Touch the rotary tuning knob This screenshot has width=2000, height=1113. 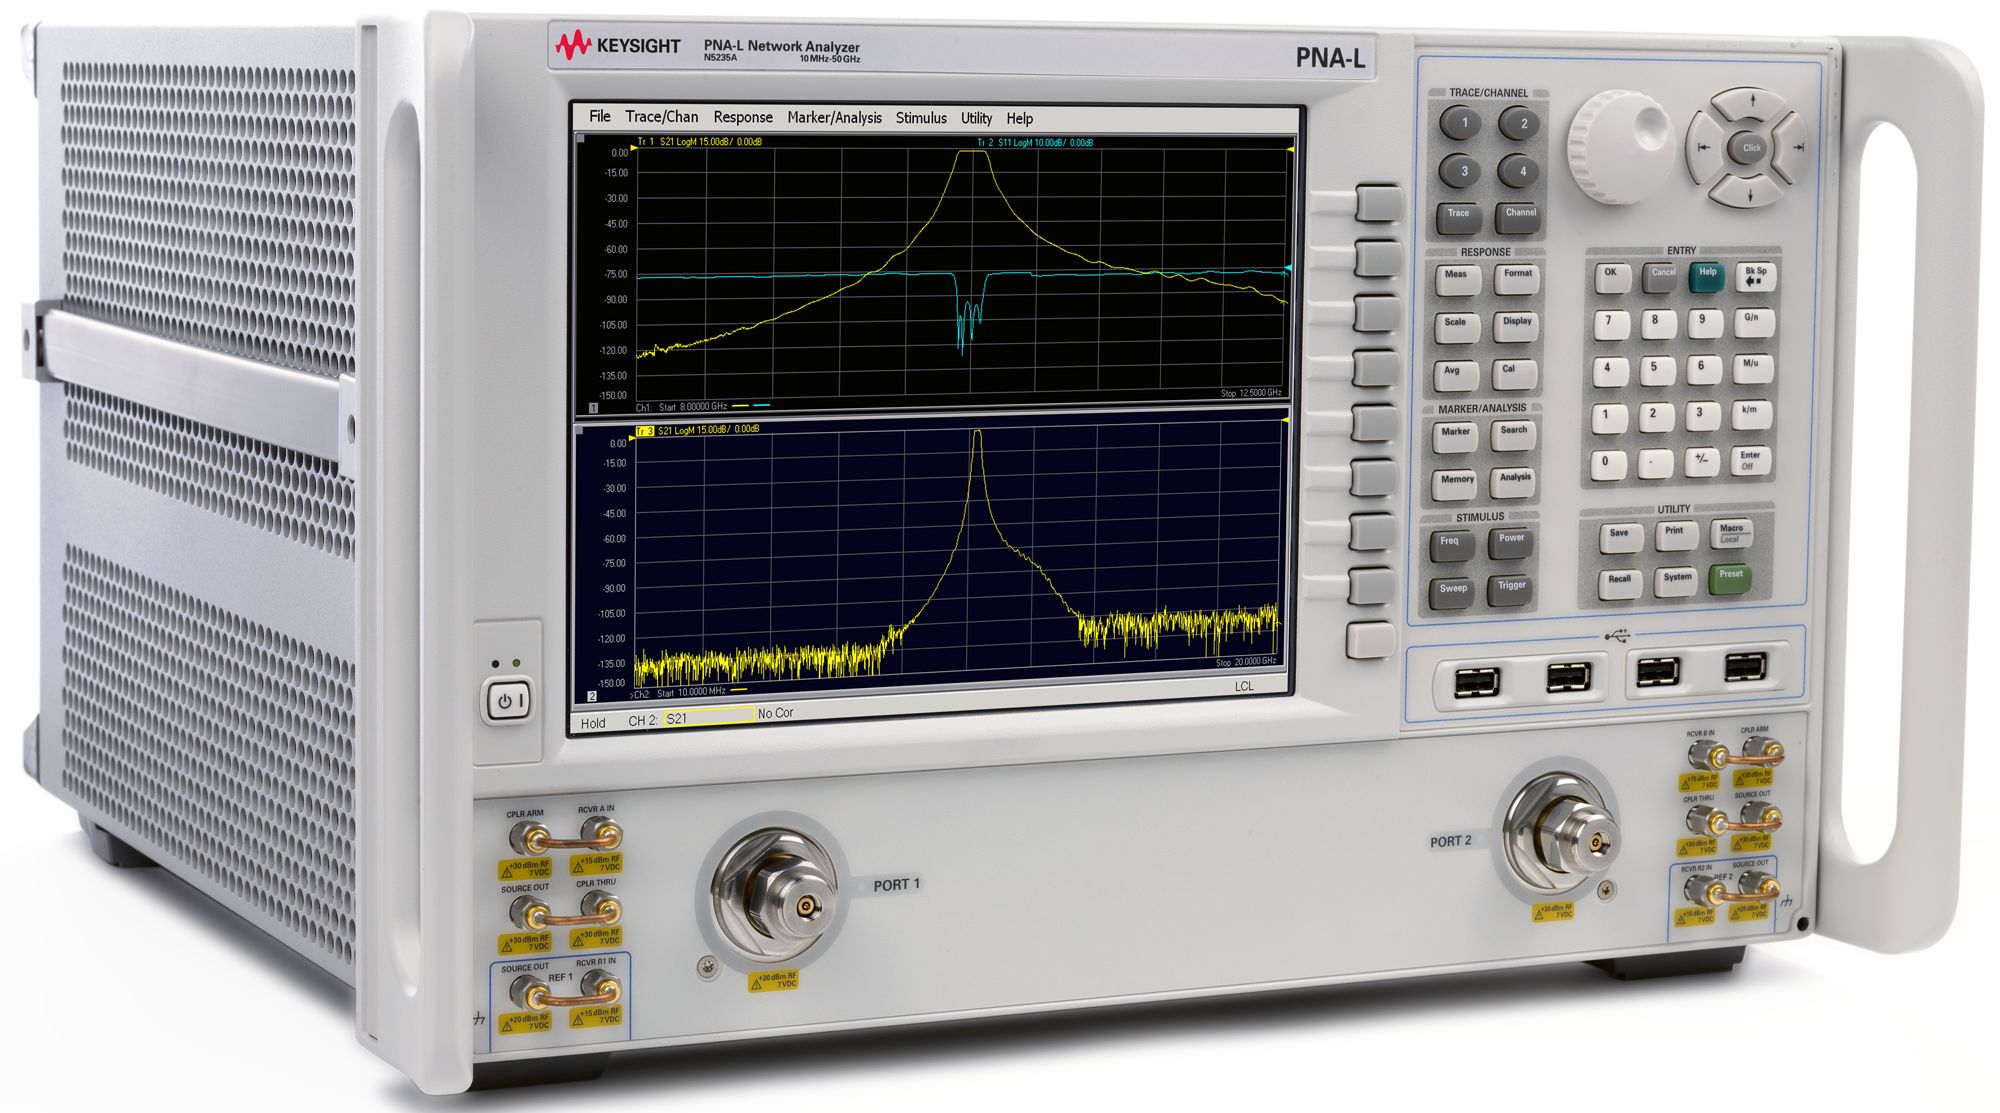[1619, 147]
